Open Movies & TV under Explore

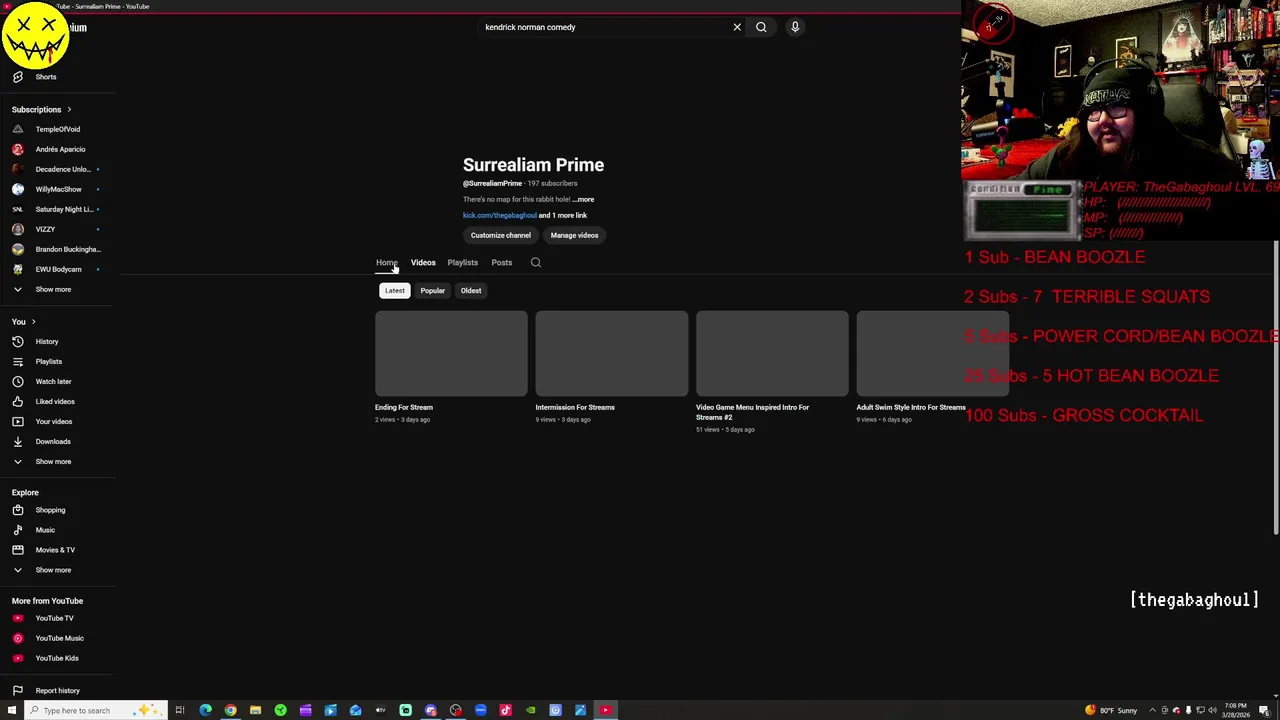55,550
